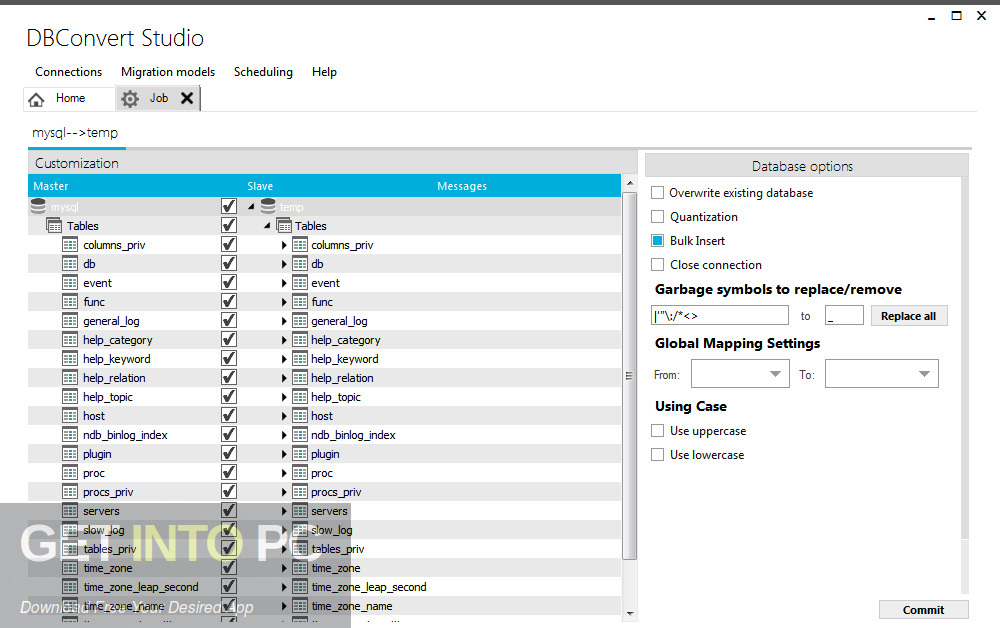Close the Job tab with X

point(187,98)
